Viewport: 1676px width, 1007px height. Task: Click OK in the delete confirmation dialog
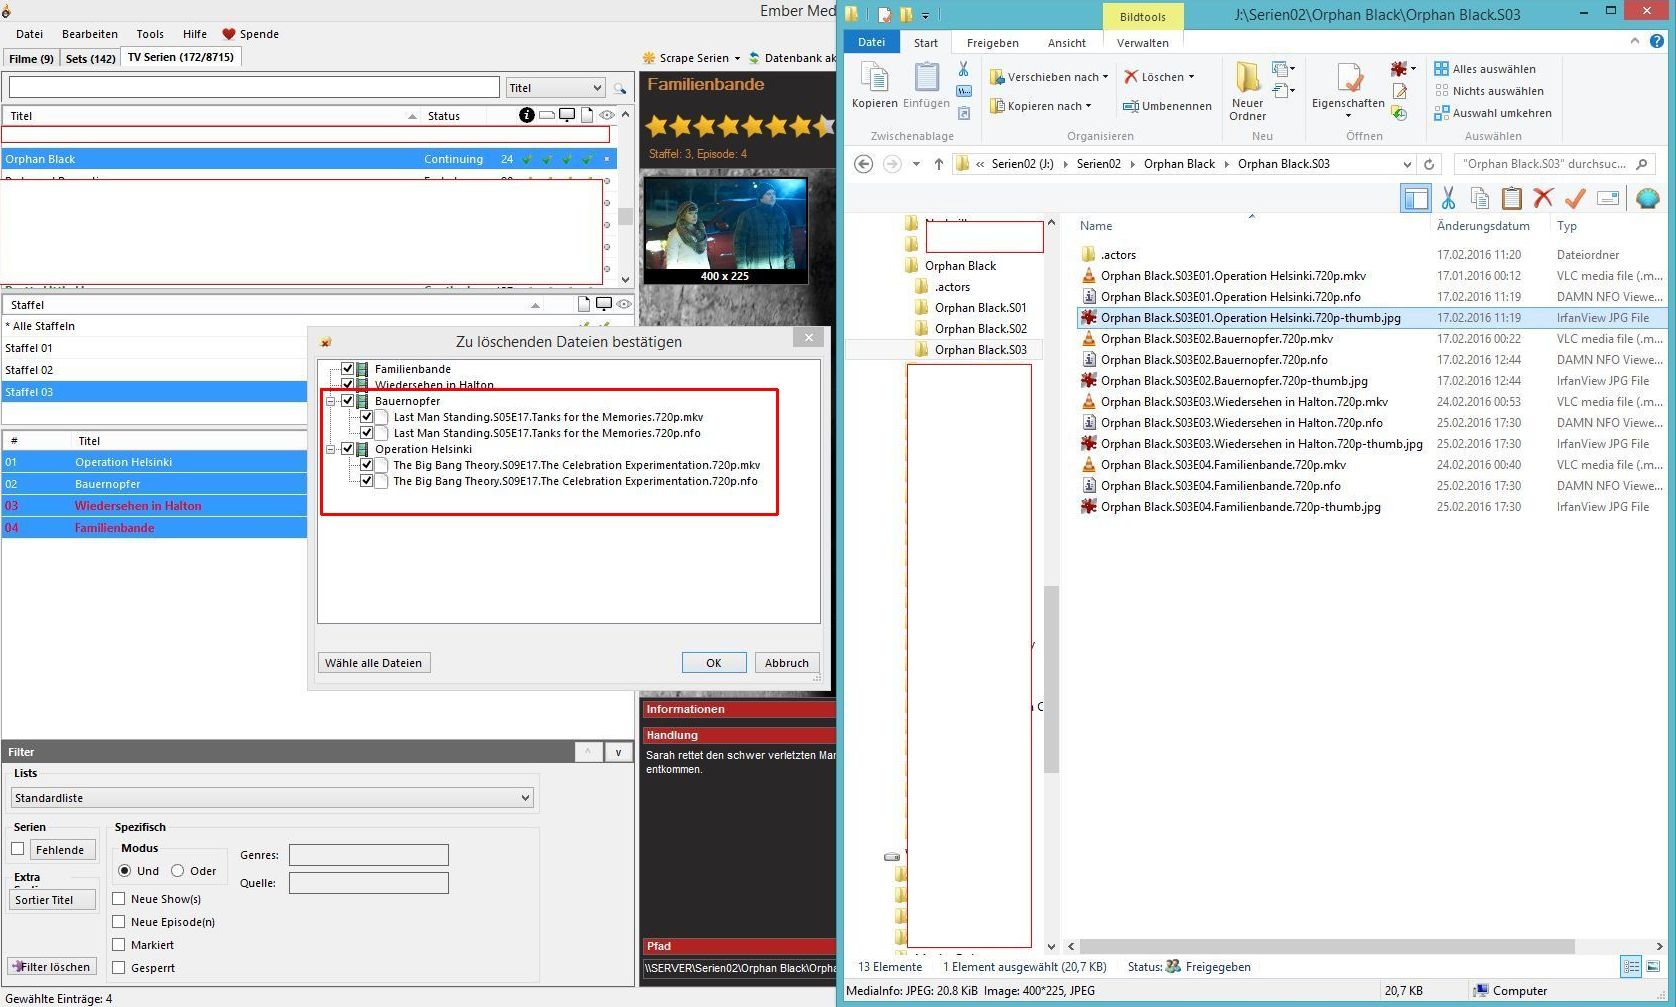tap(714, 663)
